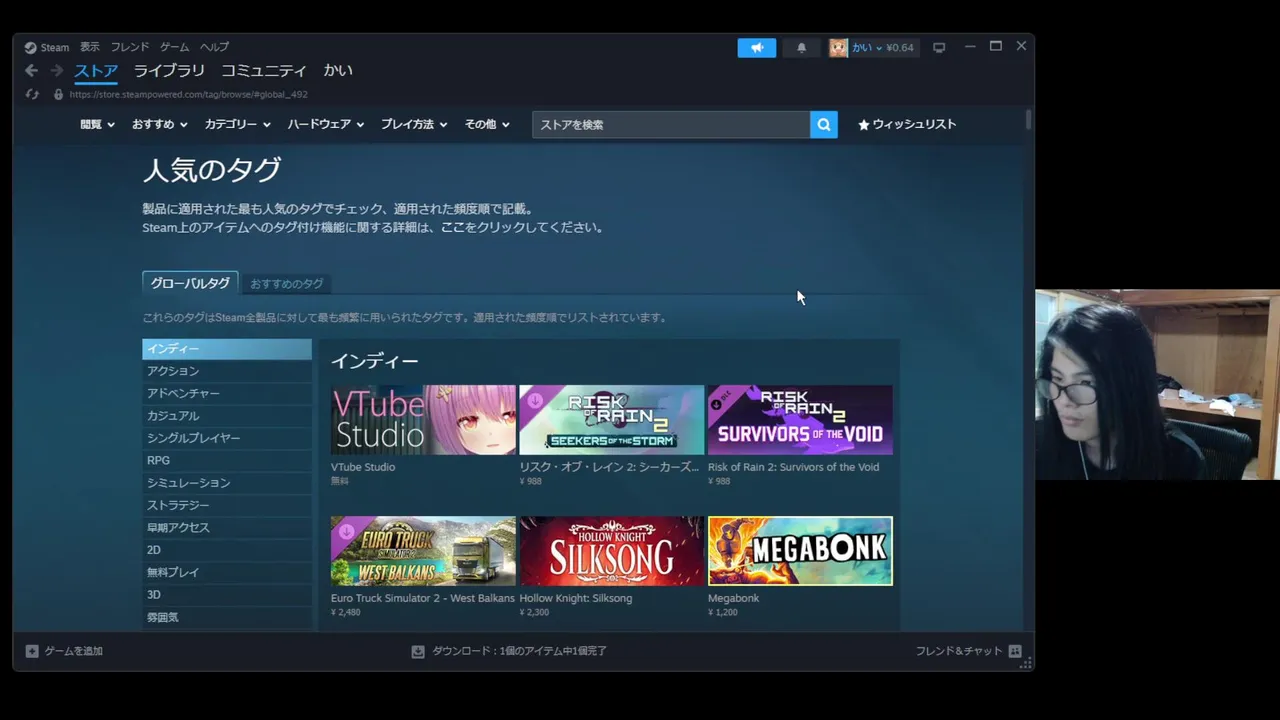This screenshot has width=1280, height=720.
Task: Select the シングルプレイヤー tag
Action: coord(227,438)
